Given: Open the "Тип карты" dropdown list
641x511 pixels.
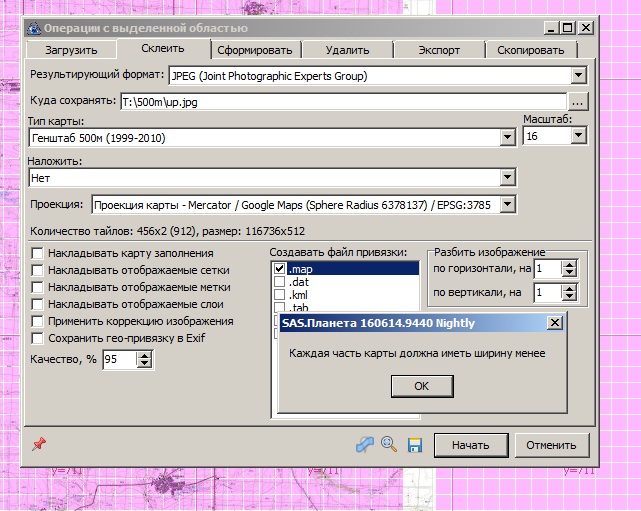Looking at the screenshot, I should (x=507, y=137).
